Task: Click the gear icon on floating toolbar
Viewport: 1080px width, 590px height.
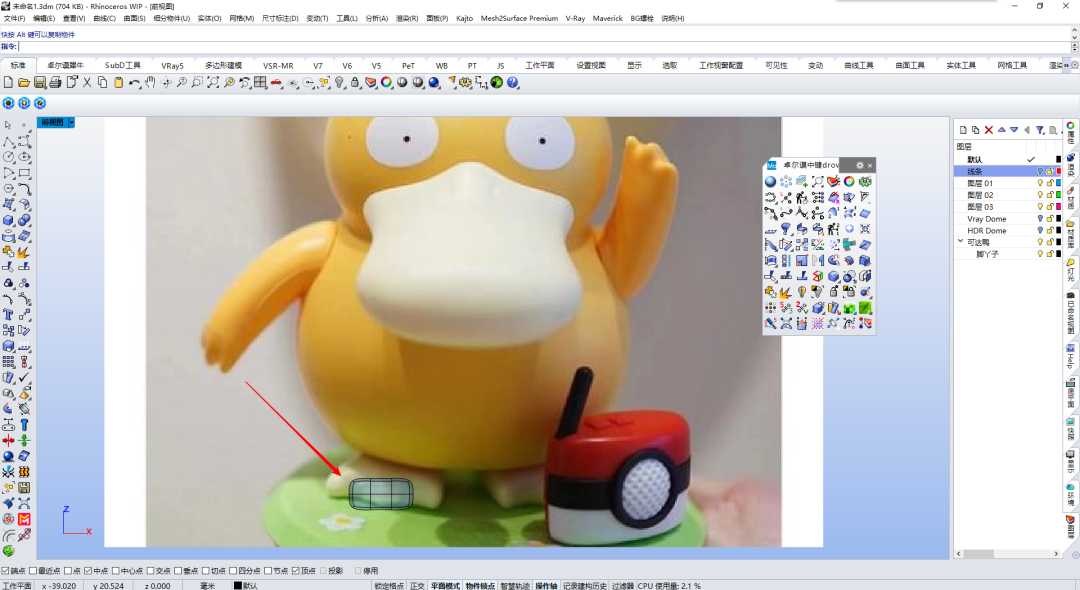Action: (860, 165)
